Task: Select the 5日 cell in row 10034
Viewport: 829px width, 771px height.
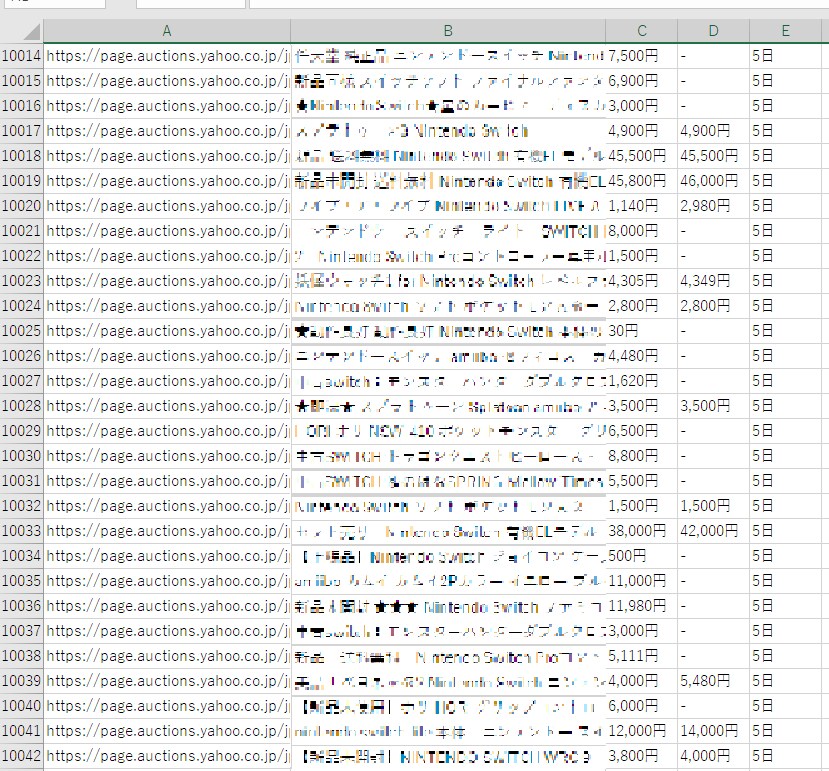Action: [x=786, y=556]
